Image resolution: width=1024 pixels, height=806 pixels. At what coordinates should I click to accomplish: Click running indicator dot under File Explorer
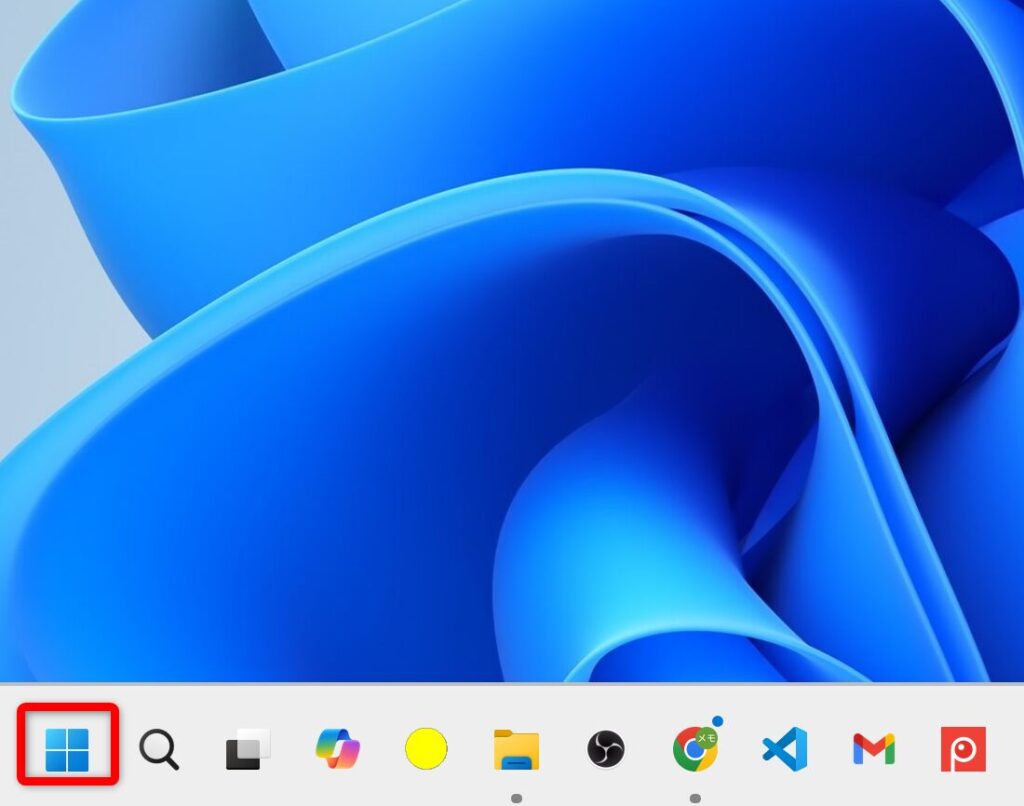click(516, 798)
